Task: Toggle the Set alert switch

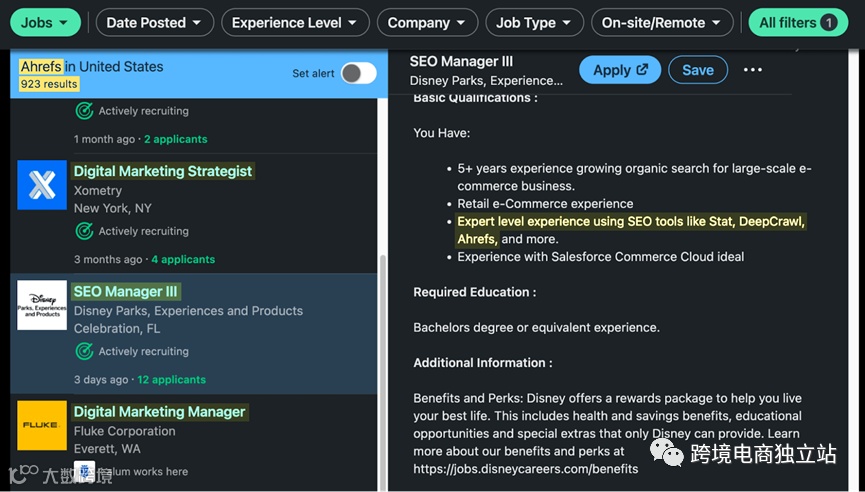Action: pos(358,73)
